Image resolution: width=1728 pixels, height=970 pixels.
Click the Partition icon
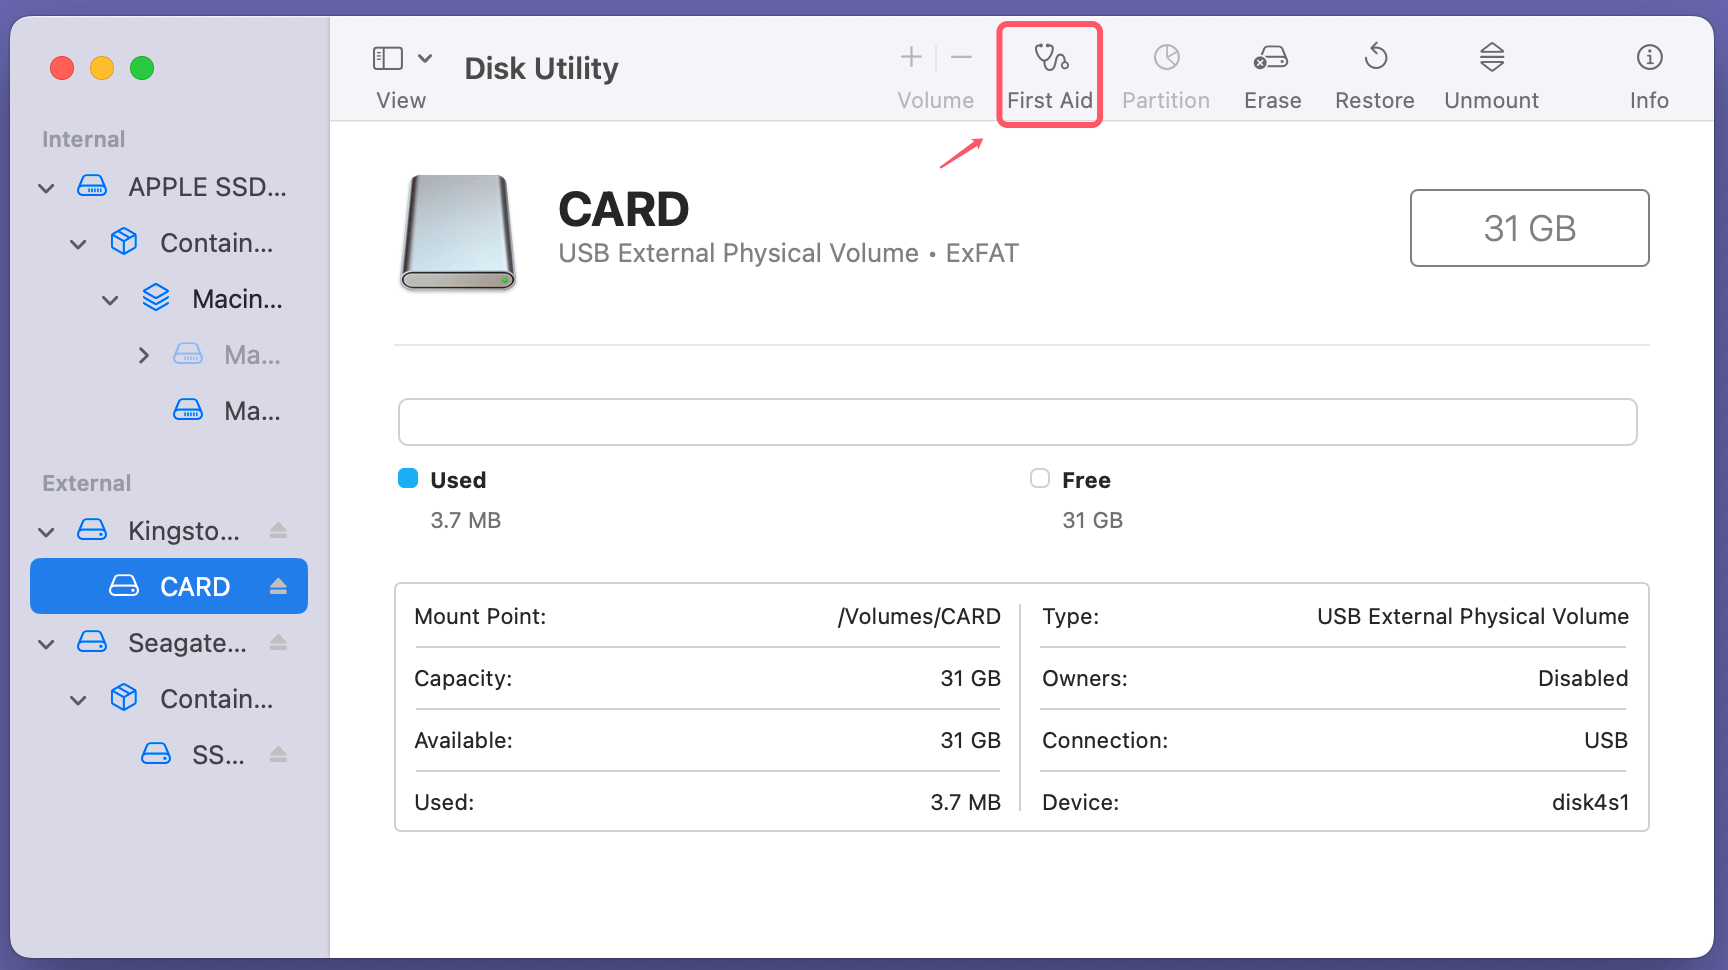[1165, 72]
